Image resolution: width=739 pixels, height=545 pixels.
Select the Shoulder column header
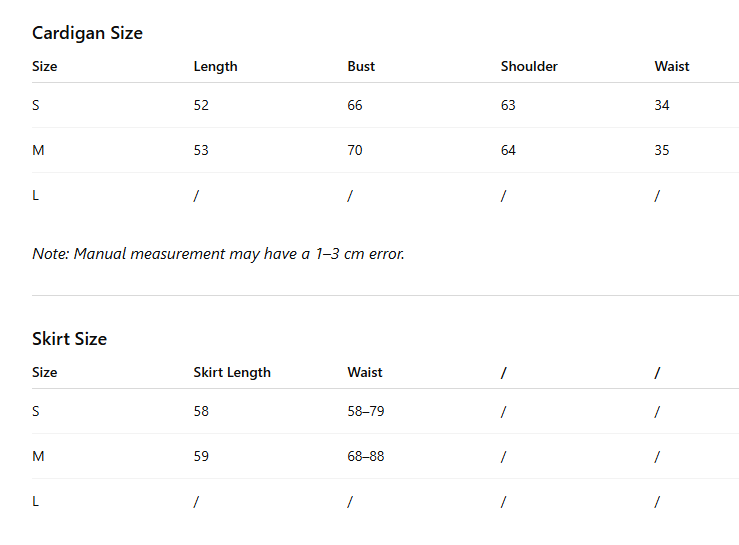[529, 66]
